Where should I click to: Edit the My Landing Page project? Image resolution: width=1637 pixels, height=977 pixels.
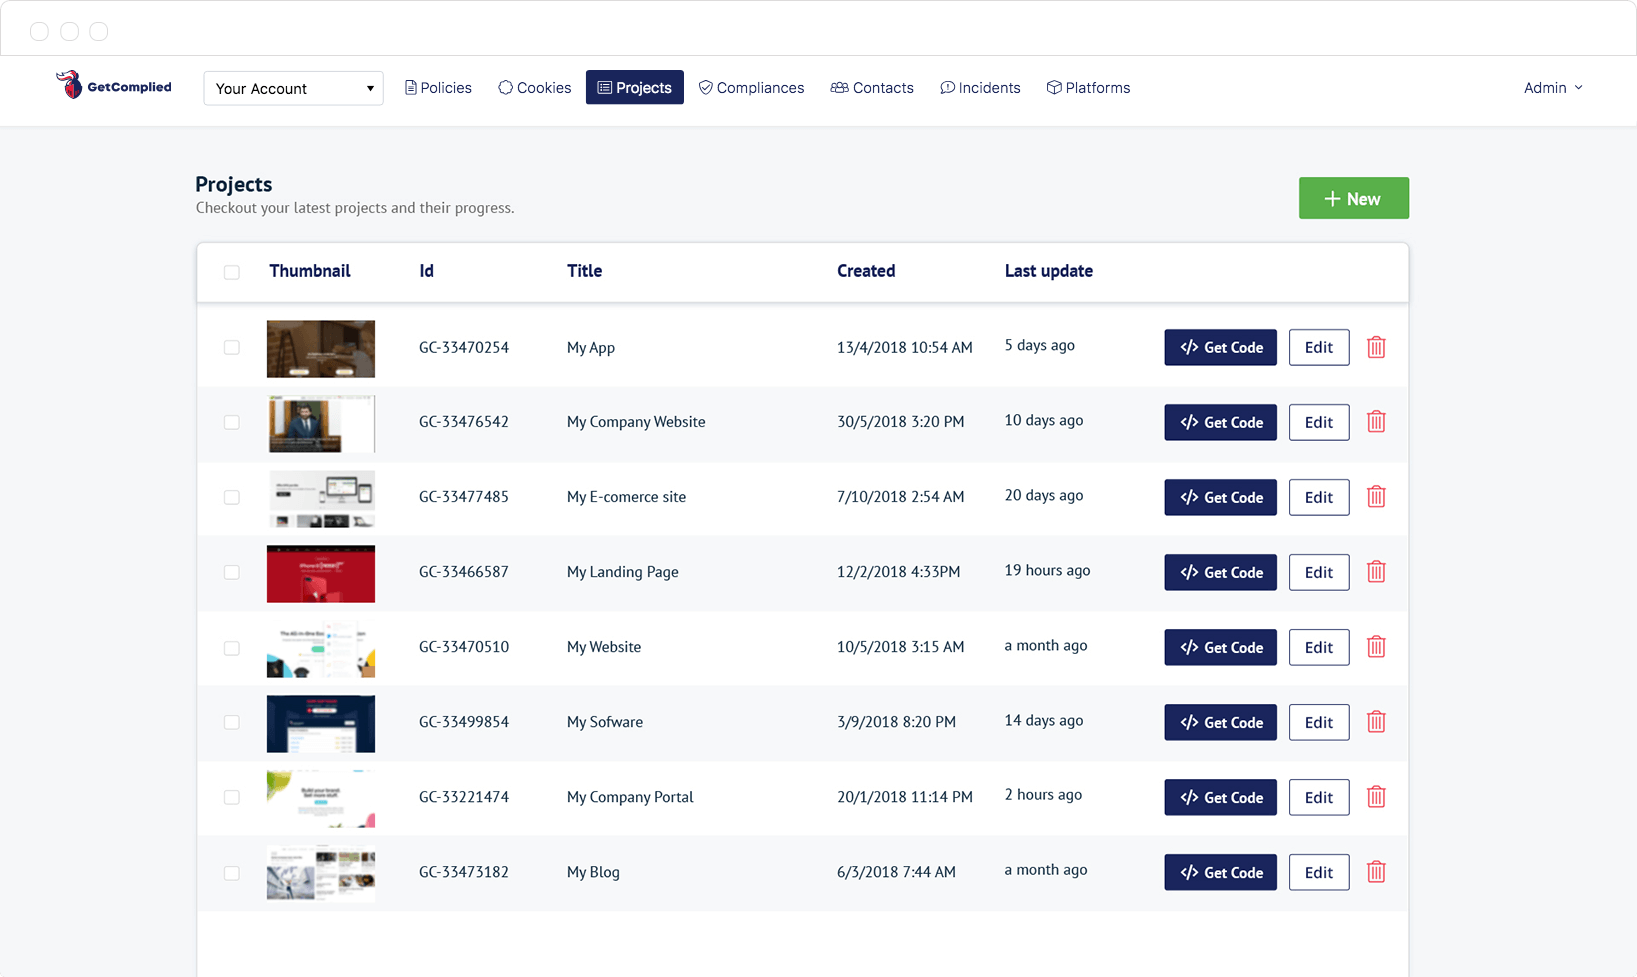coord(1318,572)
